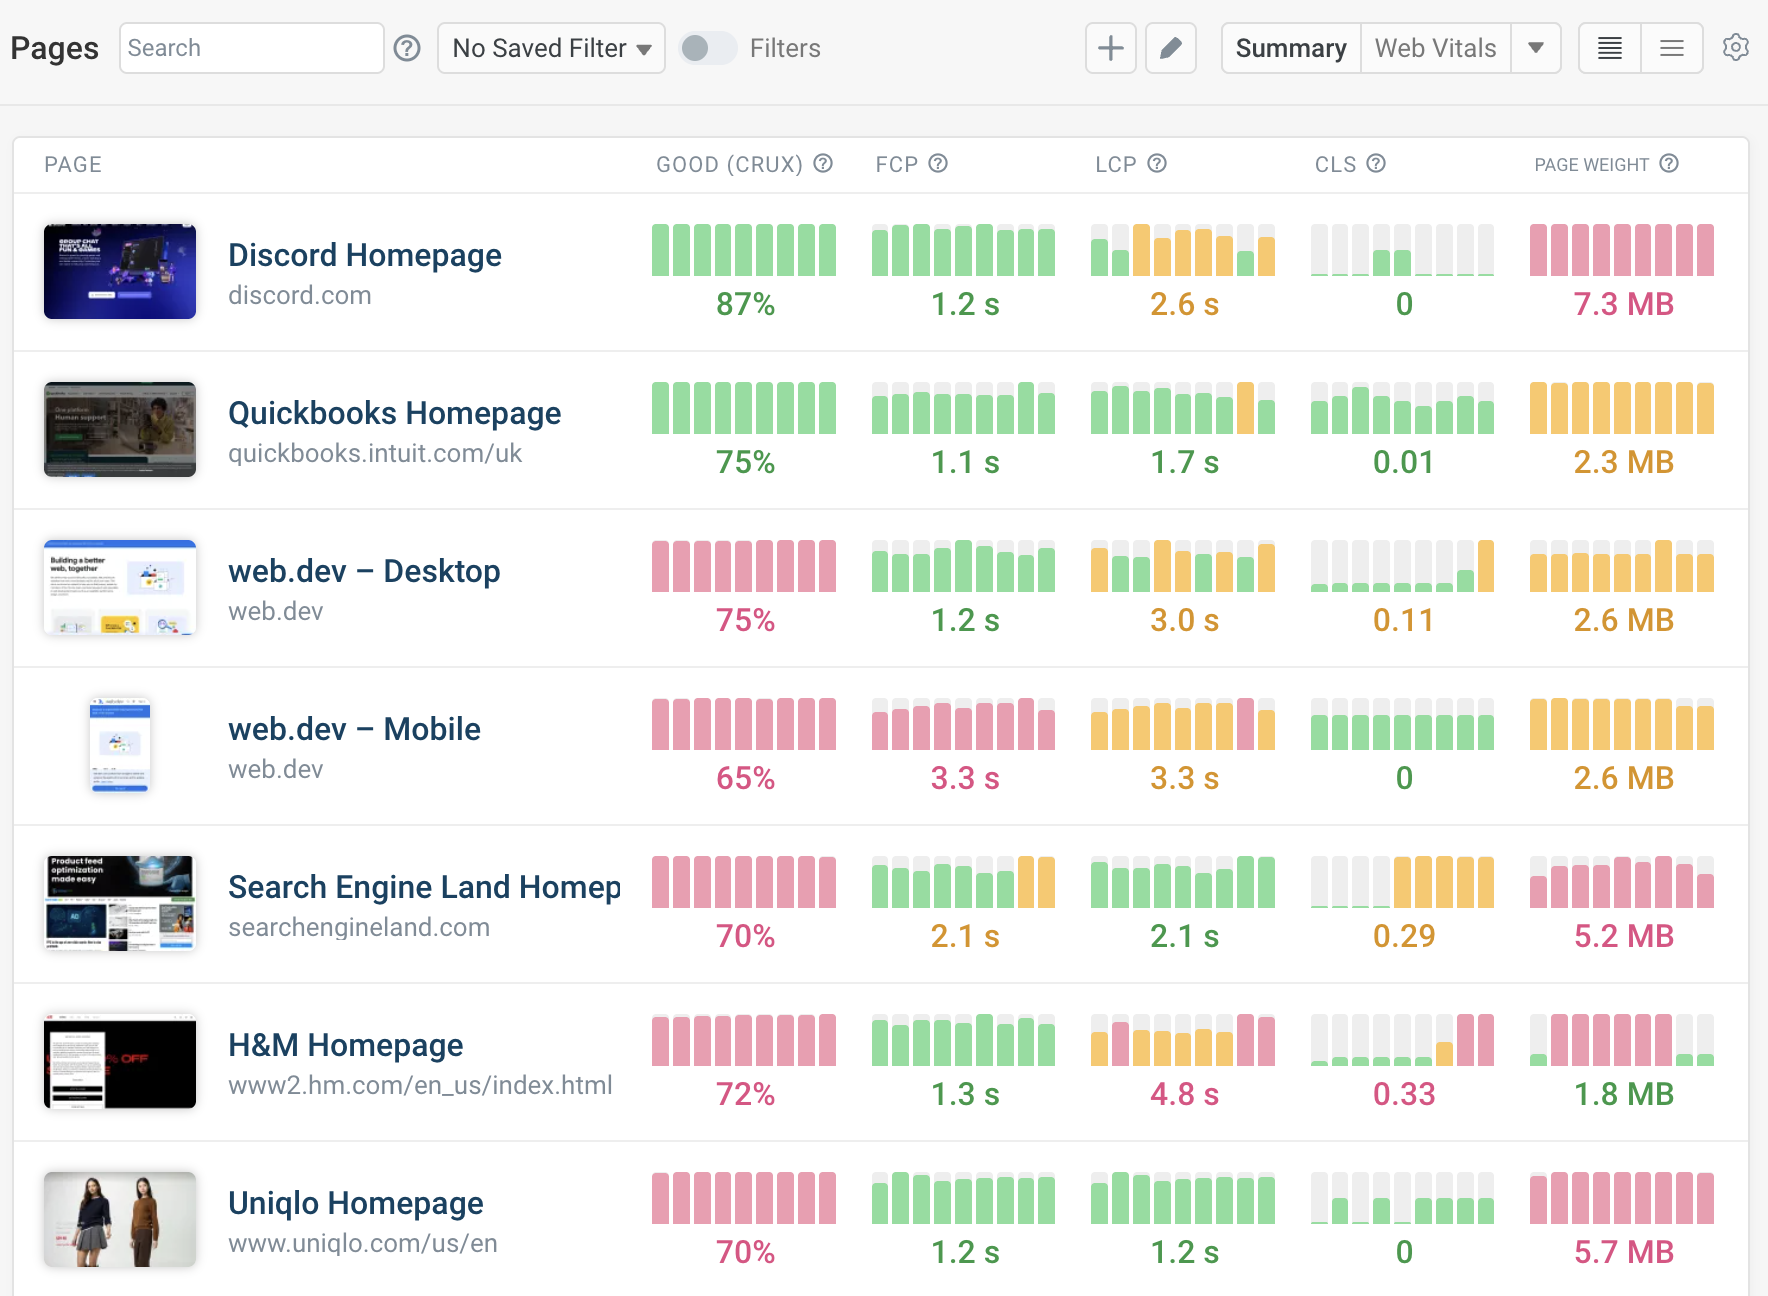
Task: Click help icon next to Page Weight
Action: (x=1669, y=164)
